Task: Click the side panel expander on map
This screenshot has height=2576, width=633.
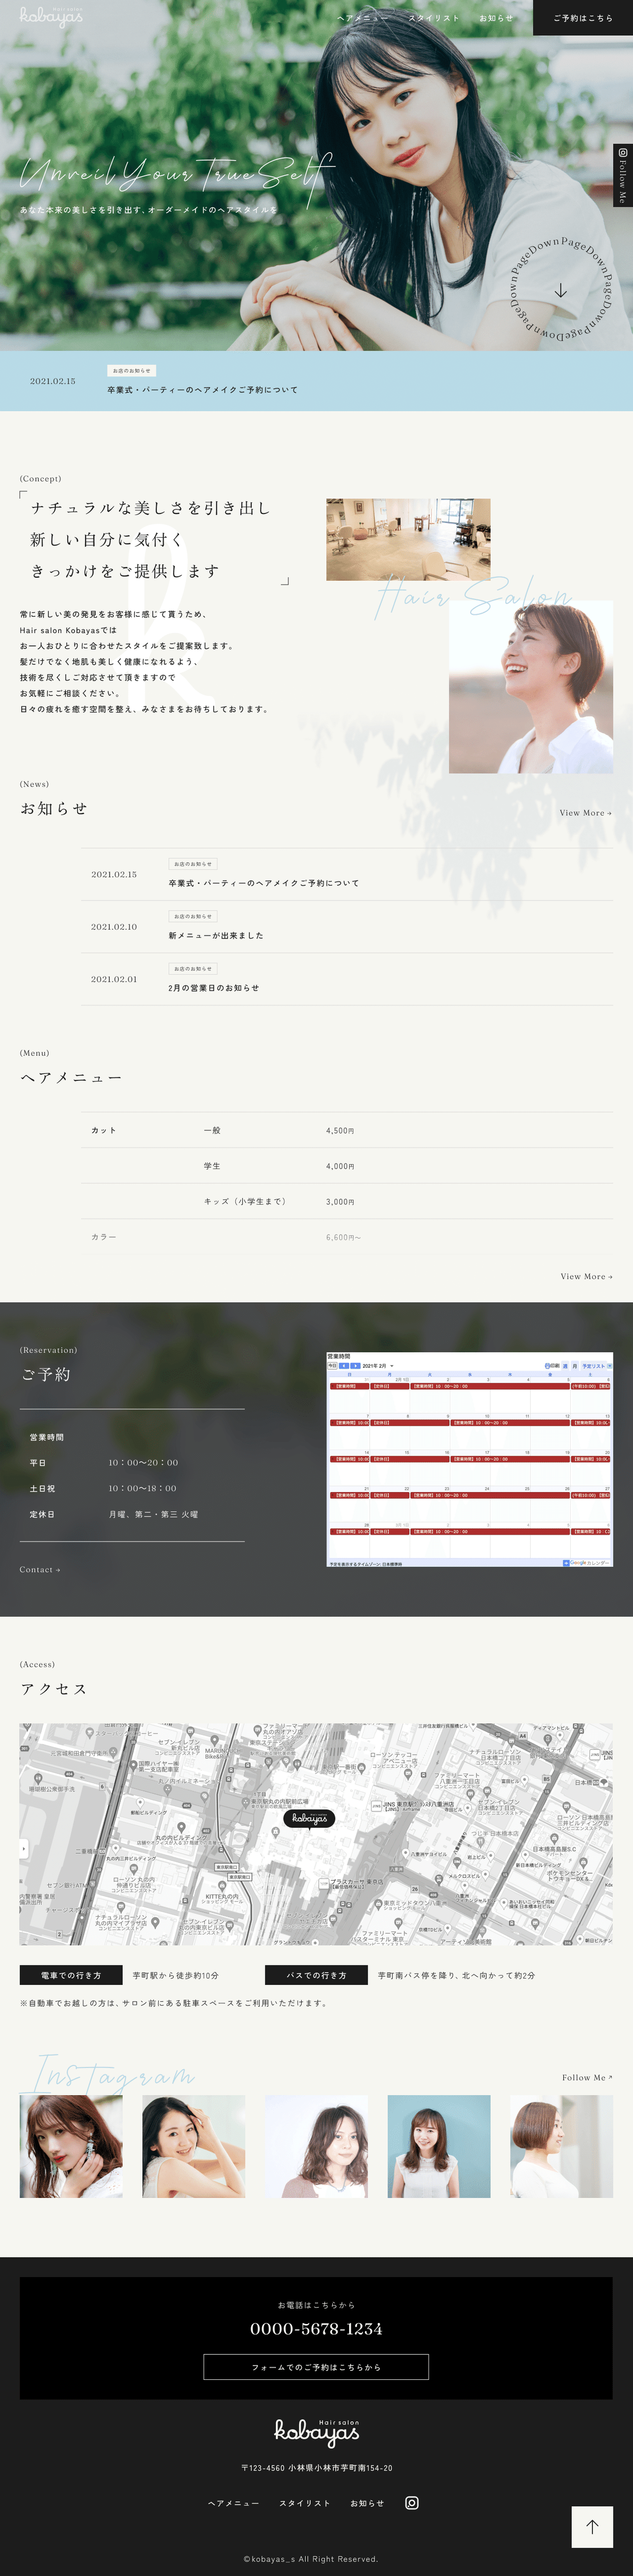Action: pyautogui.click(x=23, y=1848)
